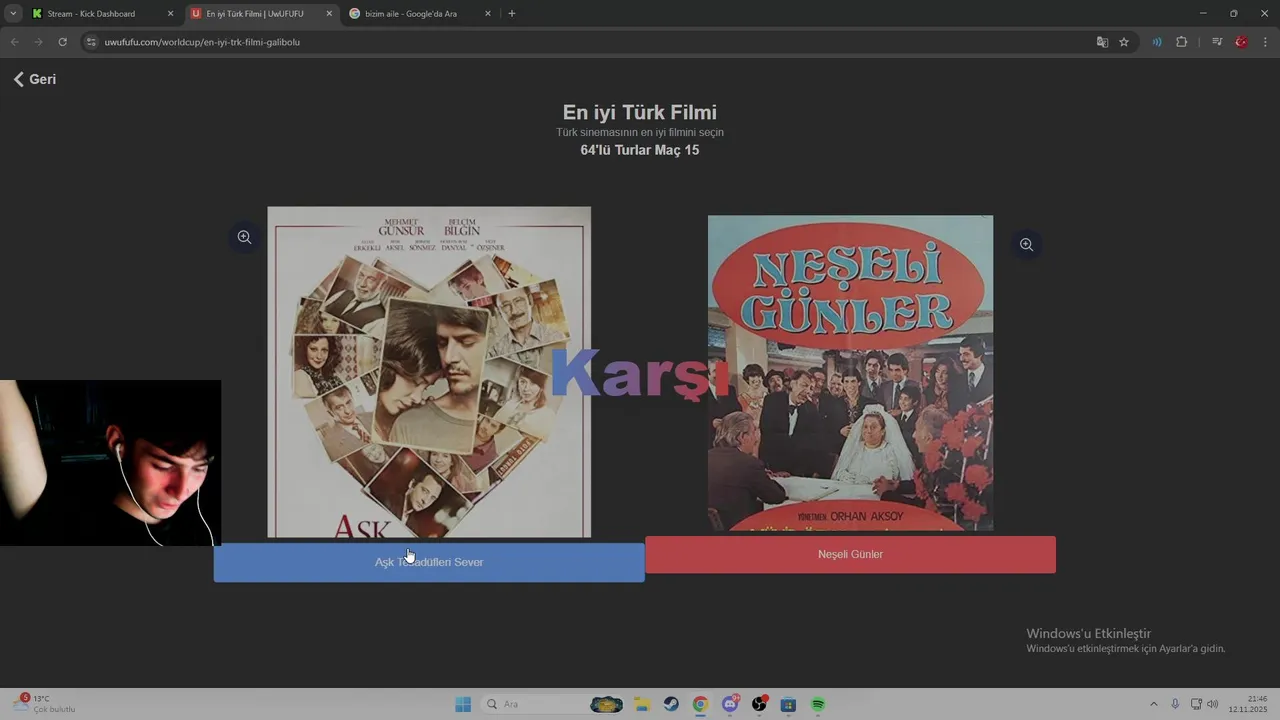Vote for Neşeli Günler red button
This screenshot has height=720, width=1280.
pos(850,554)
